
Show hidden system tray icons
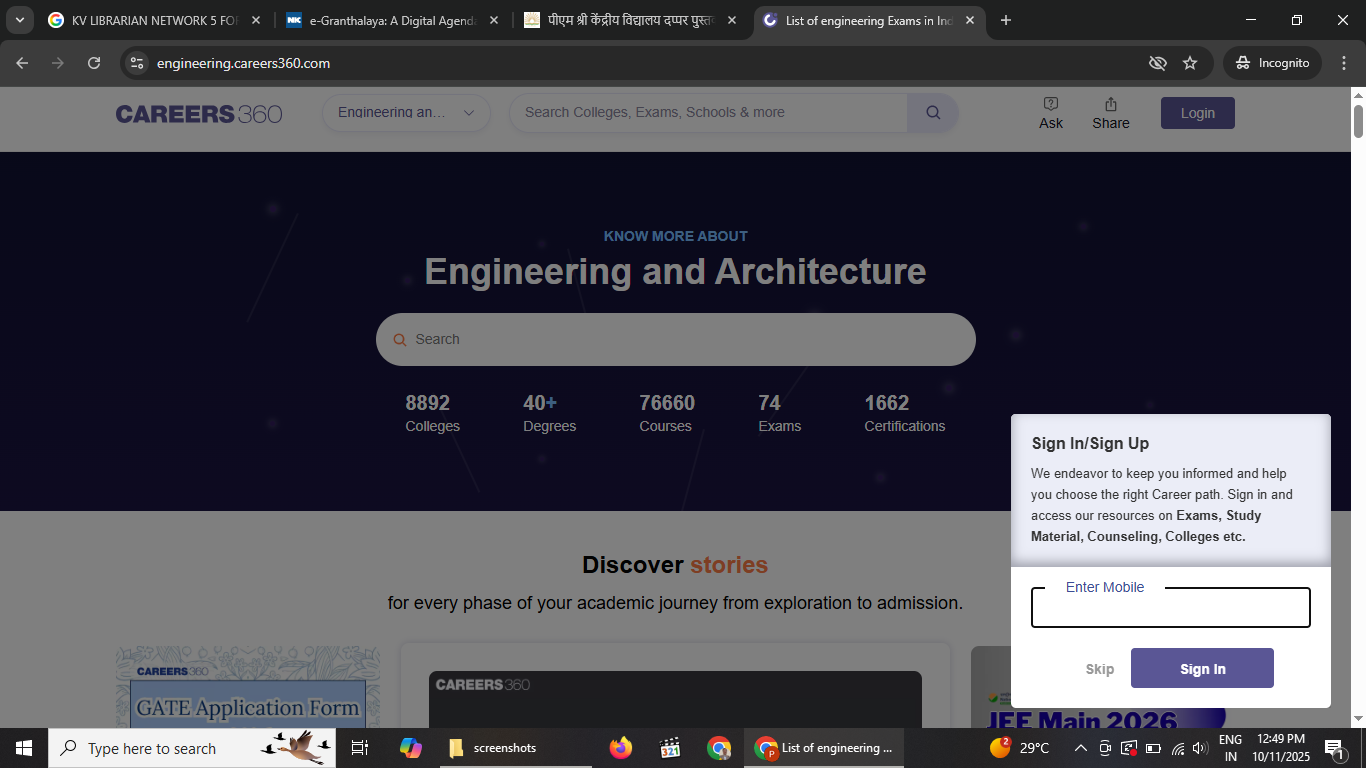pyautogui.click(x=1080, y=748)
